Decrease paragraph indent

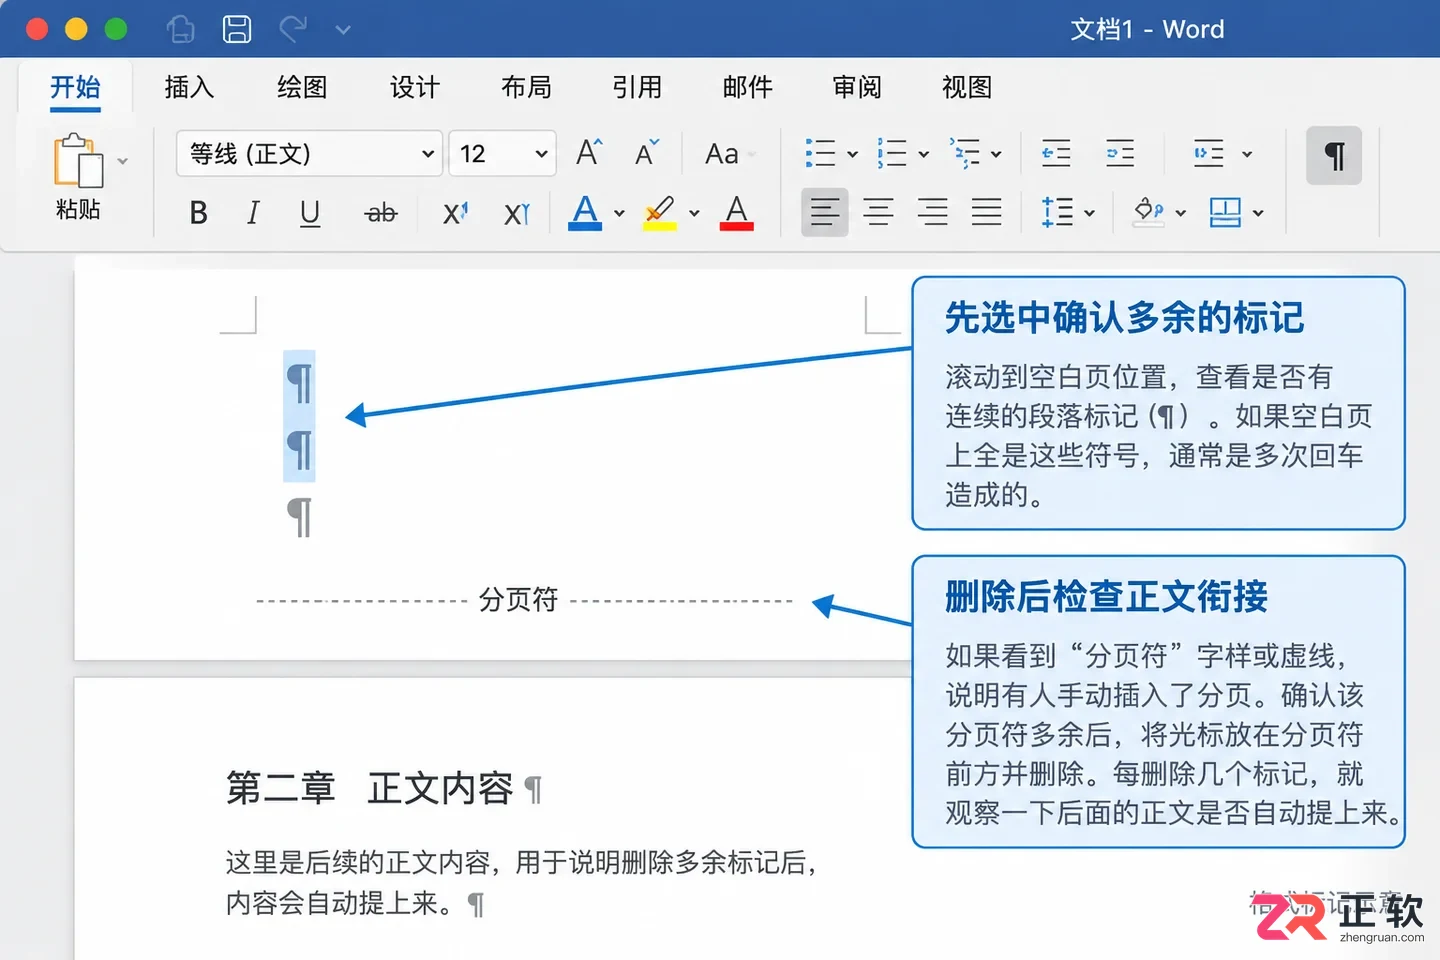pyautogui.click(x=1056, y=154)
